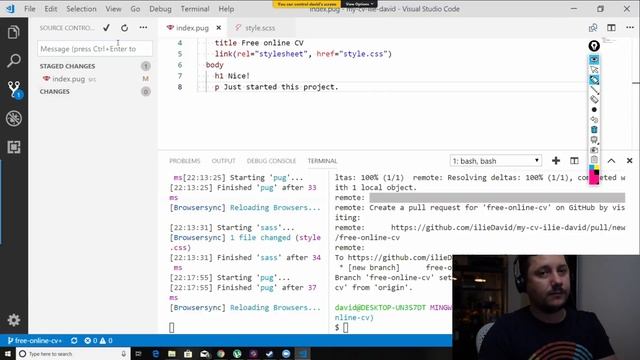The width and height of the screenshot is (640, 360).
Task: Open errors and warnings count in status bar
Action: [98, 340]
